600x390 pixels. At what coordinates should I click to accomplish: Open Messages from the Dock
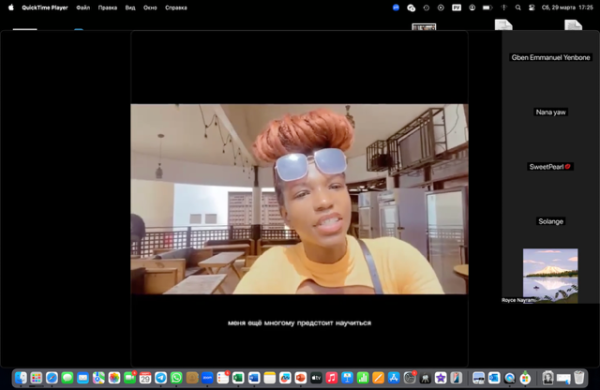pos(67,378)
